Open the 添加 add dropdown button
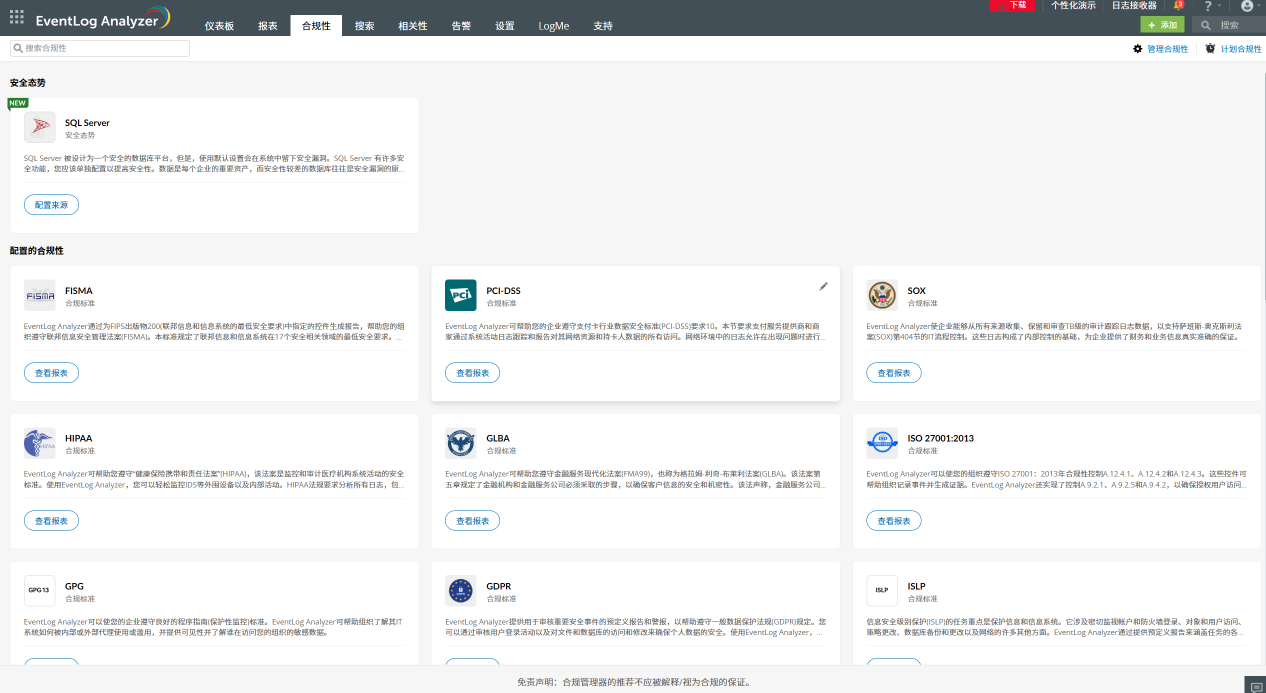The width and height of the screenshot is (1266, 693). click(1163, 25)
